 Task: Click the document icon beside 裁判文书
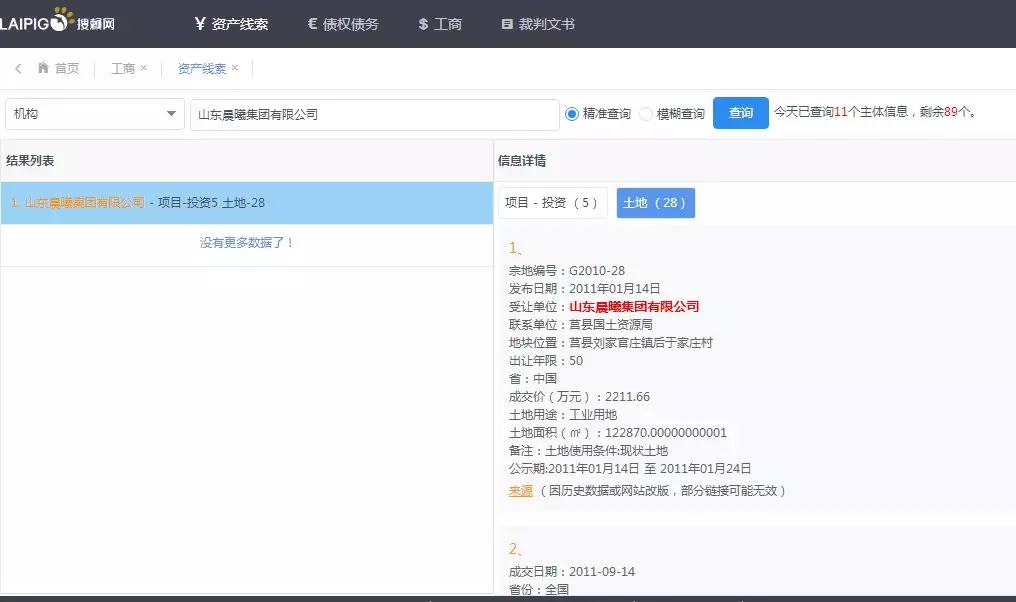click(507, 24)
